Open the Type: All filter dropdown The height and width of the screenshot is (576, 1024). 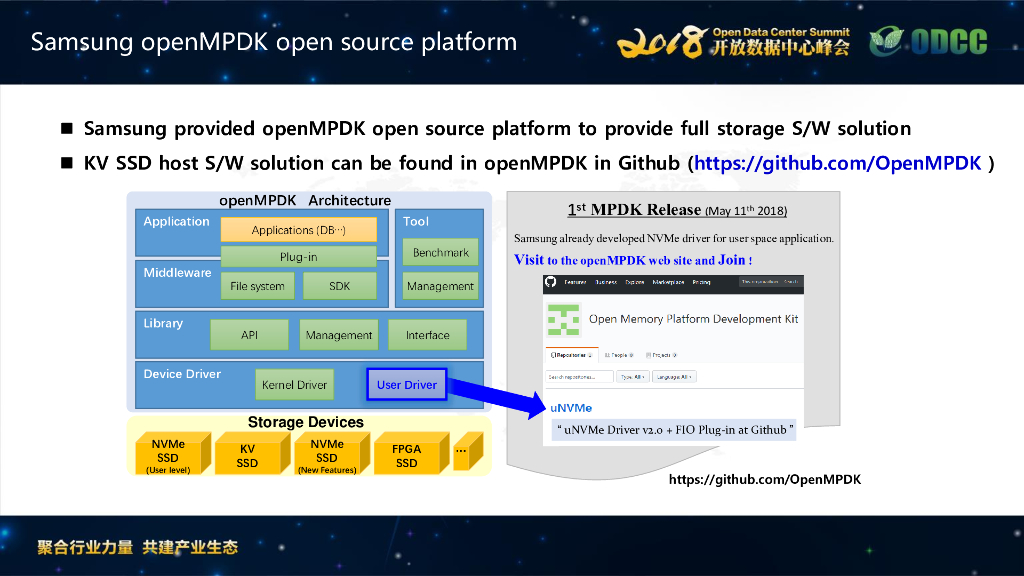(633, 377)
